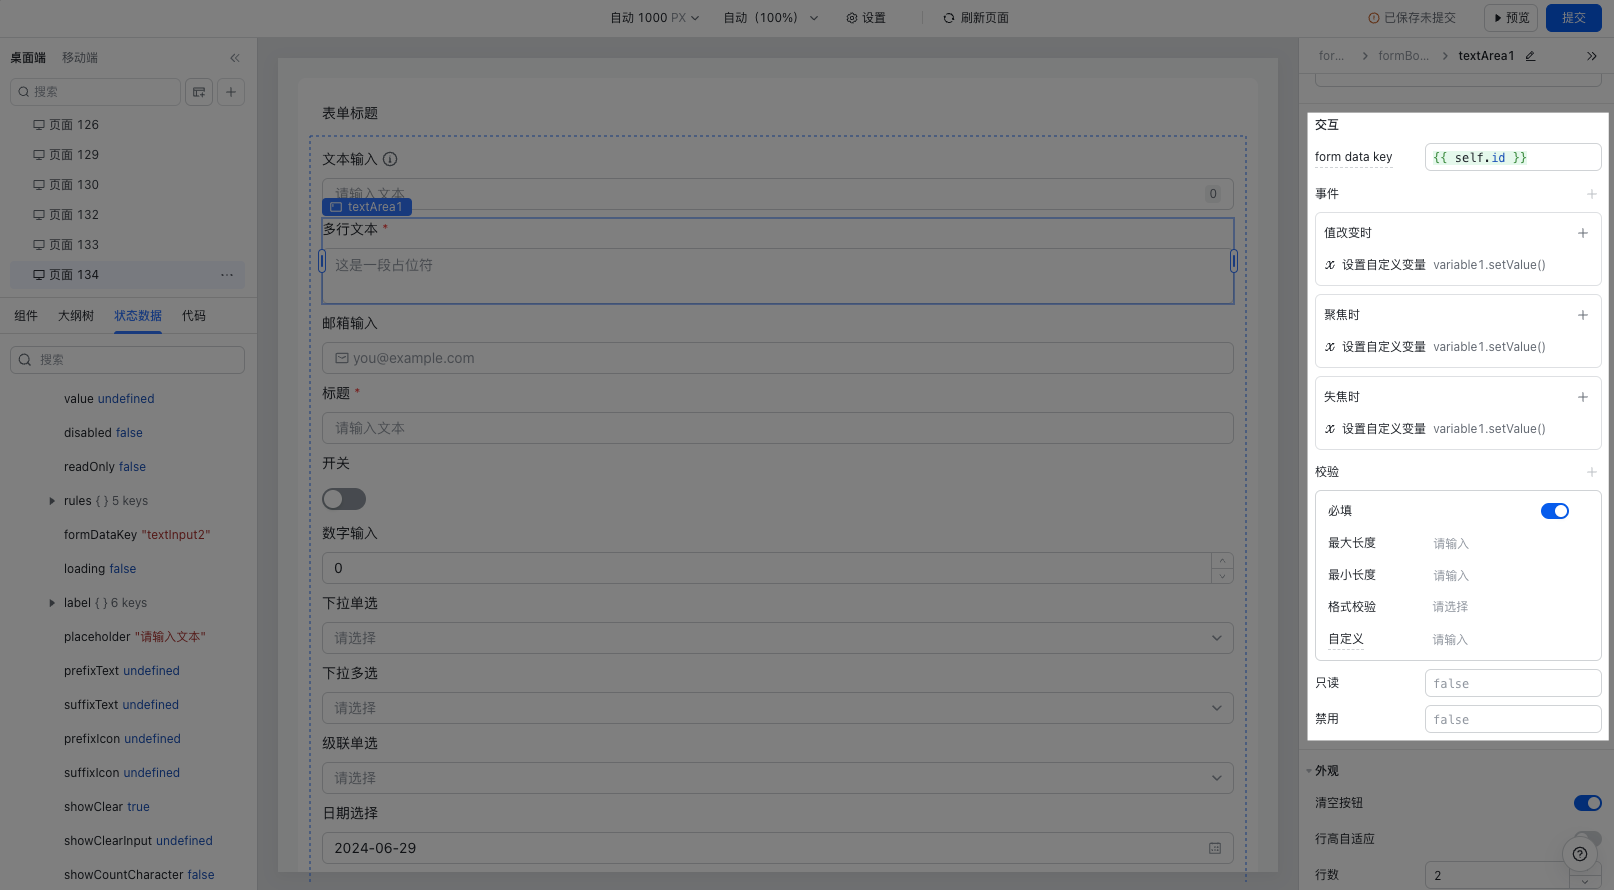Click formBo... breadcrumb link
The height and width of the screenshot is (890, 1614).
[x=1403, y=56]
